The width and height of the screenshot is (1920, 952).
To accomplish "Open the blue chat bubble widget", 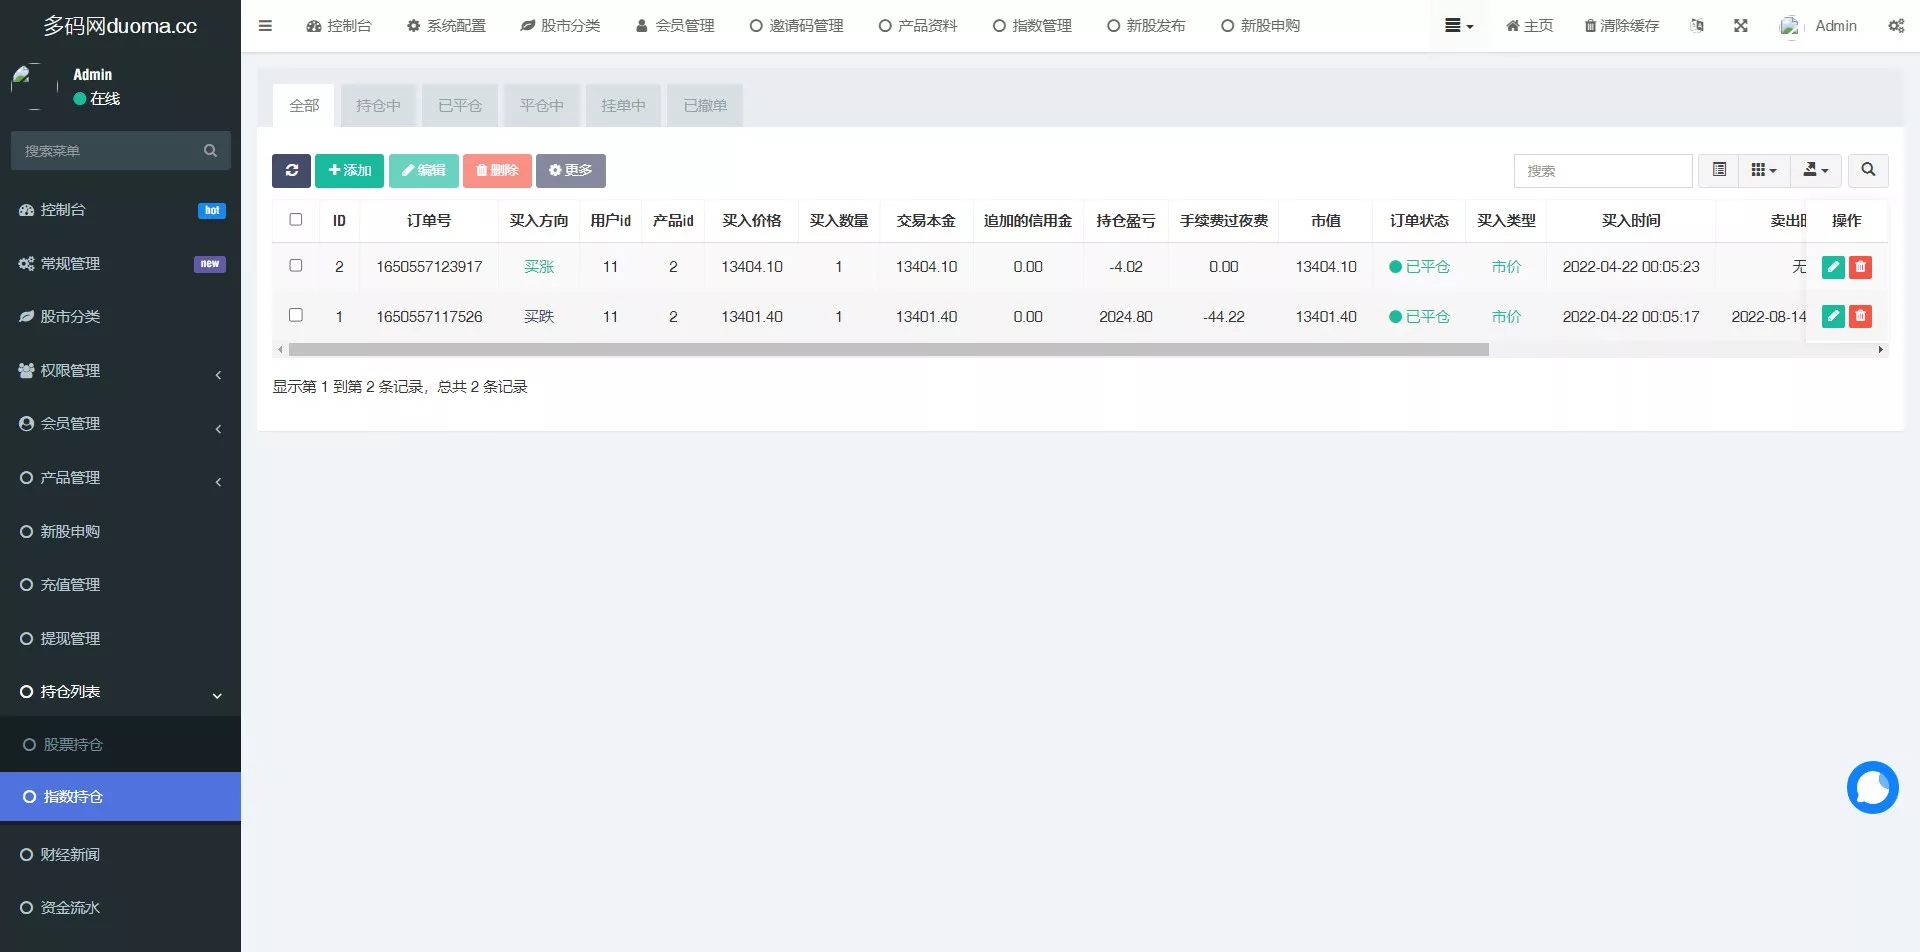I will pyautogui.click(x=1872, y=788).
